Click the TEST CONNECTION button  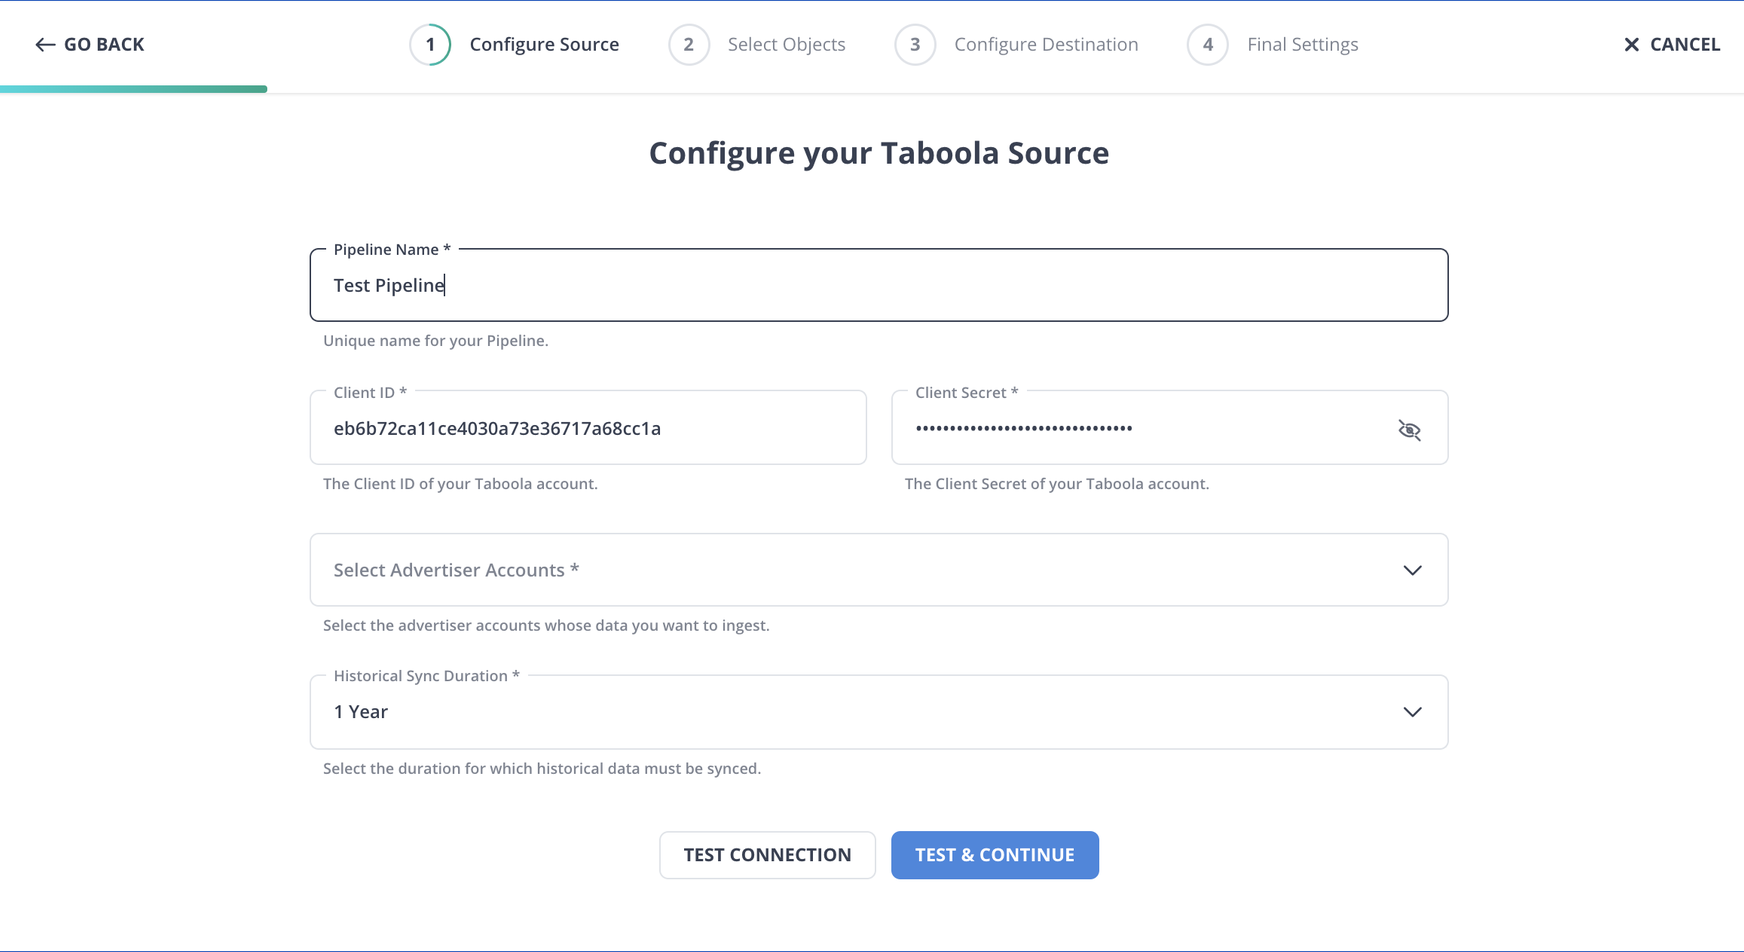tap(767, 855)
